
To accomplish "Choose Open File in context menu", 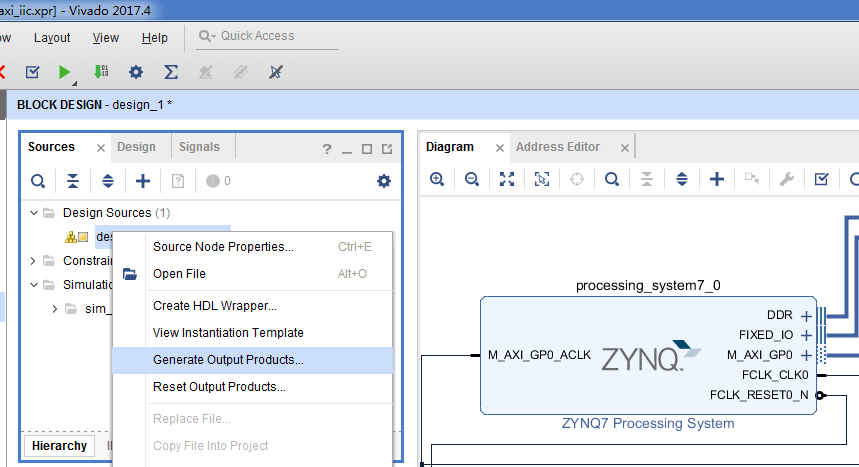I will (x=253, y=274).
